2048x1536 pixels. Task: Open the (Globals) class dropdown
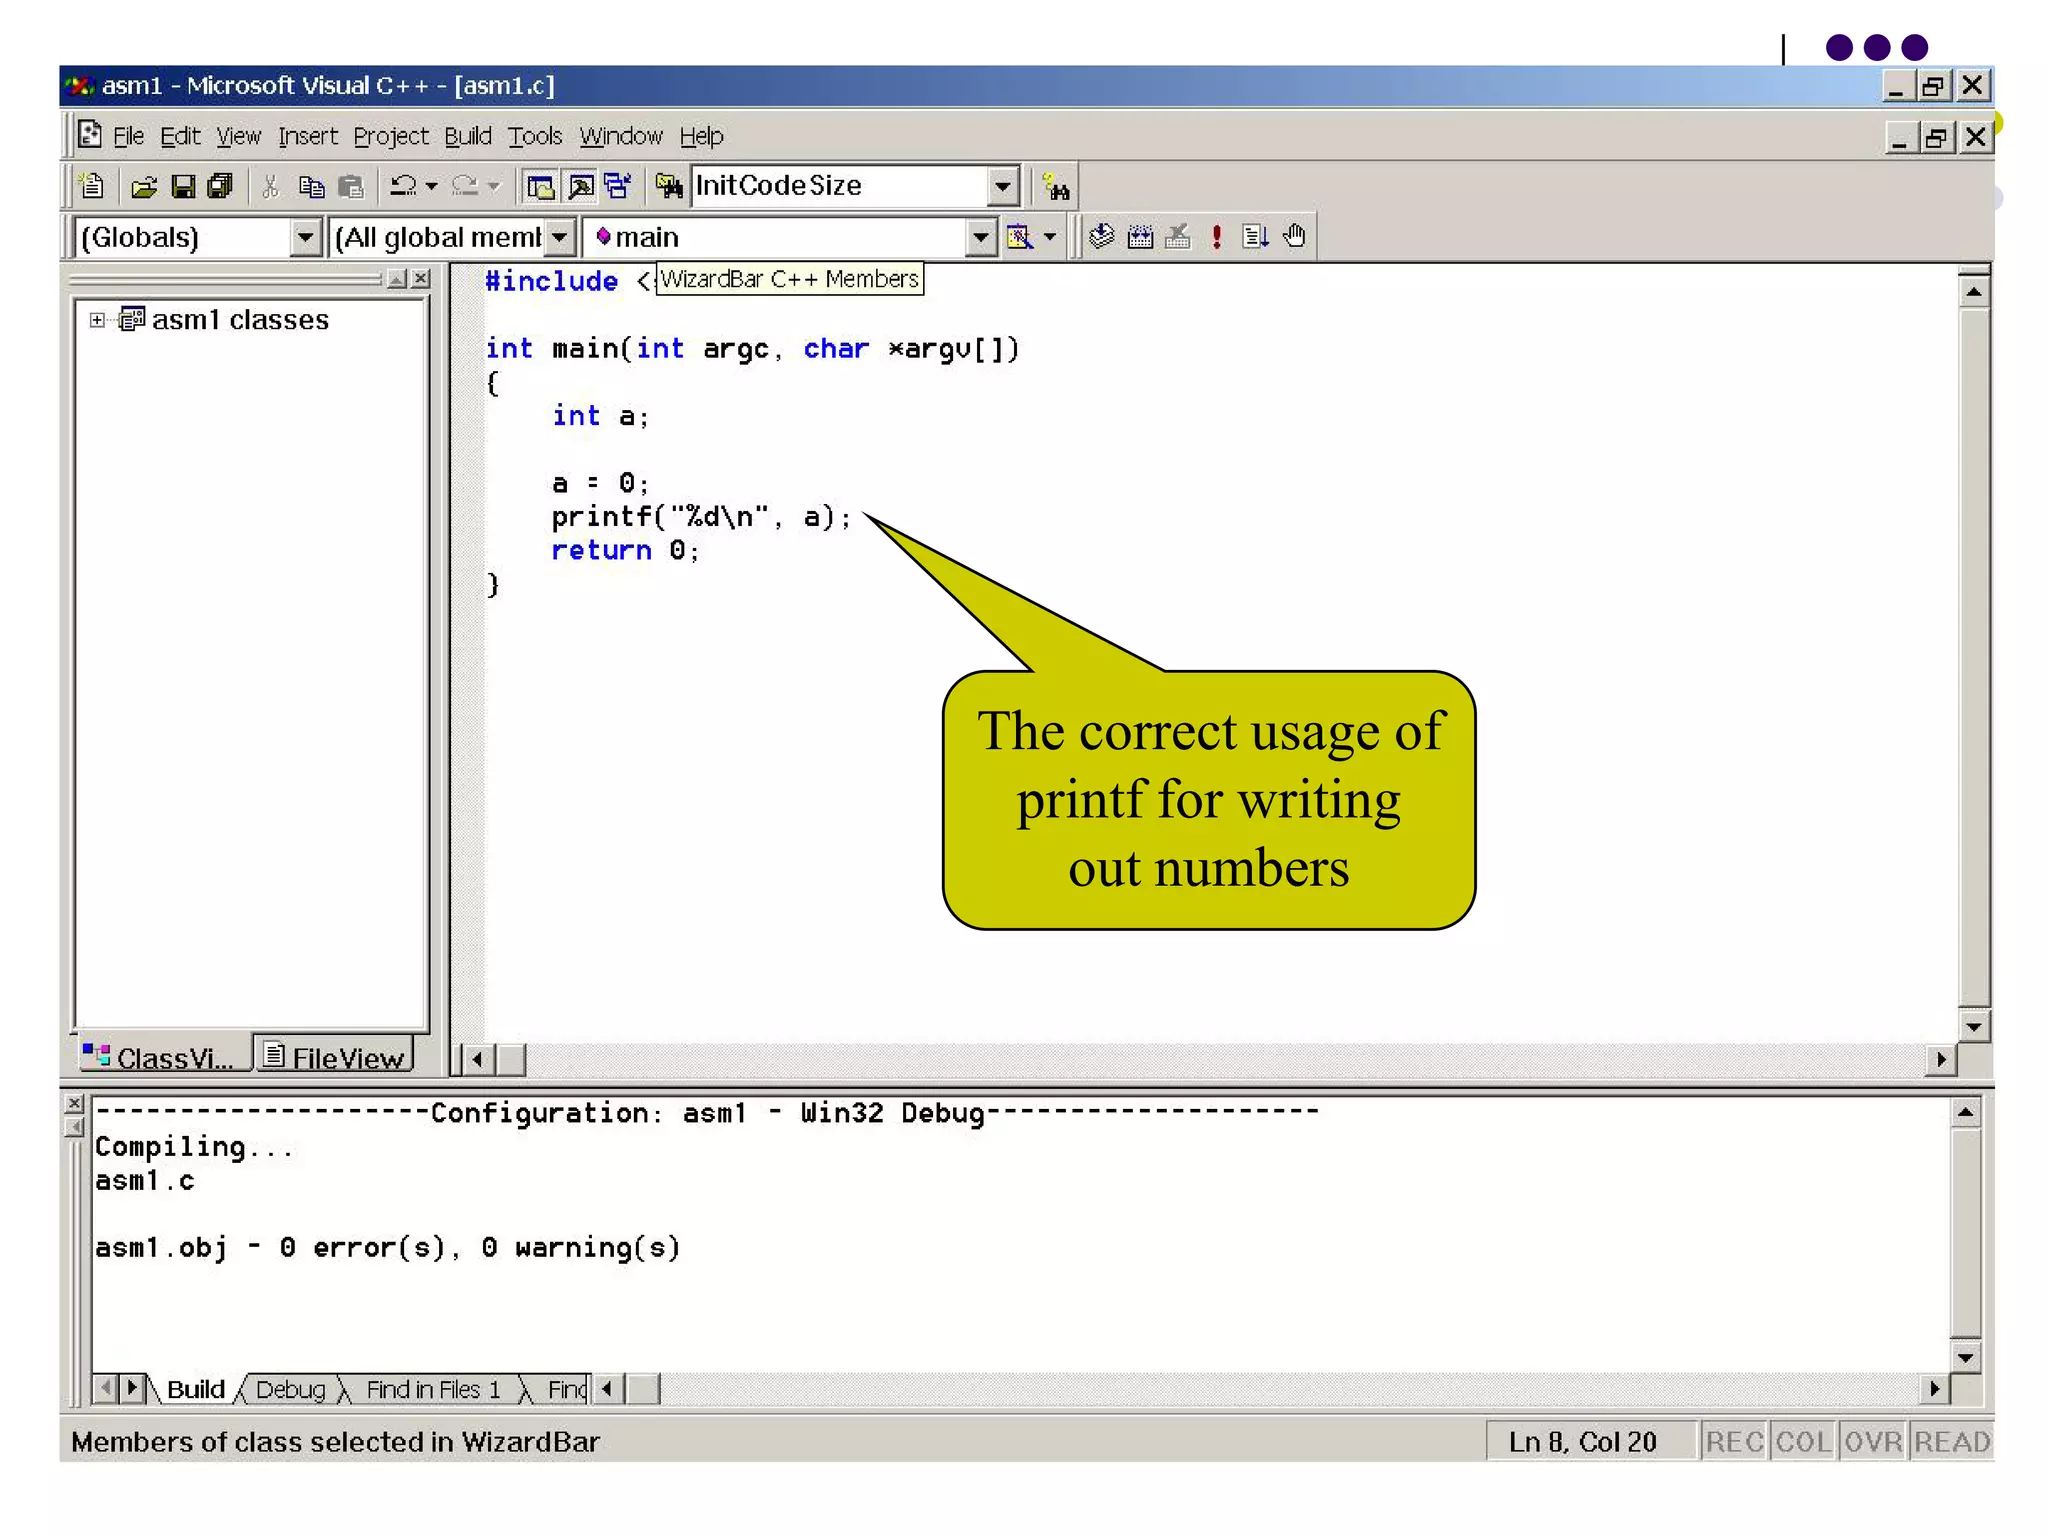[304, 238]
